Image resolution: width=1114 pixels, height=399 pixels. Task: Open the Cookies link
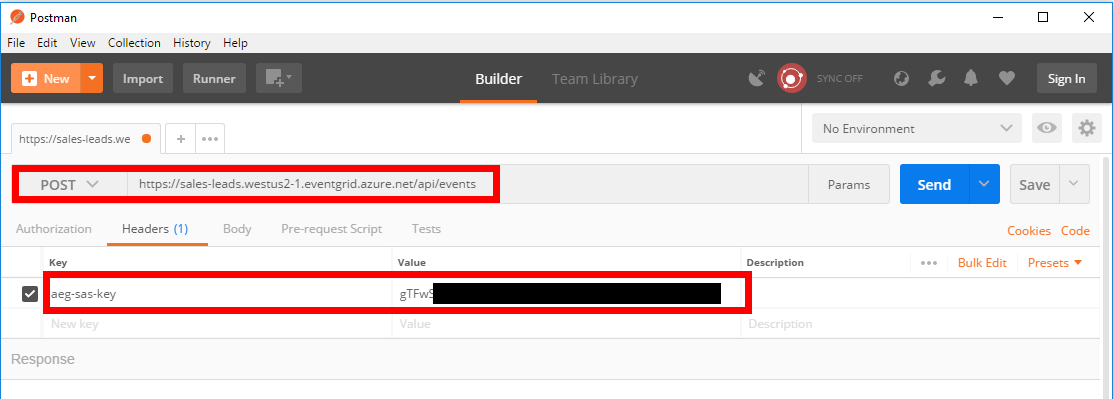coord(1029,231)
